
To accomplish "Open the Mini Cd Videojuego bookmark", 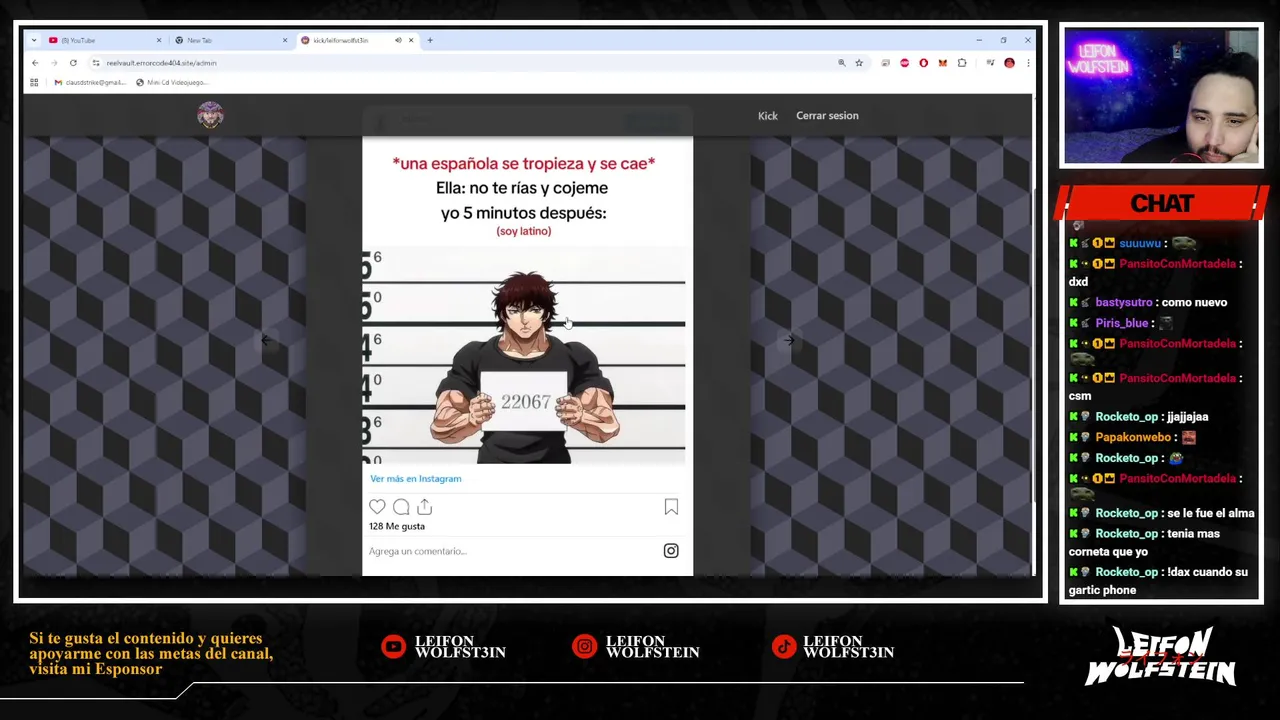I will click(x=171, y=82).
